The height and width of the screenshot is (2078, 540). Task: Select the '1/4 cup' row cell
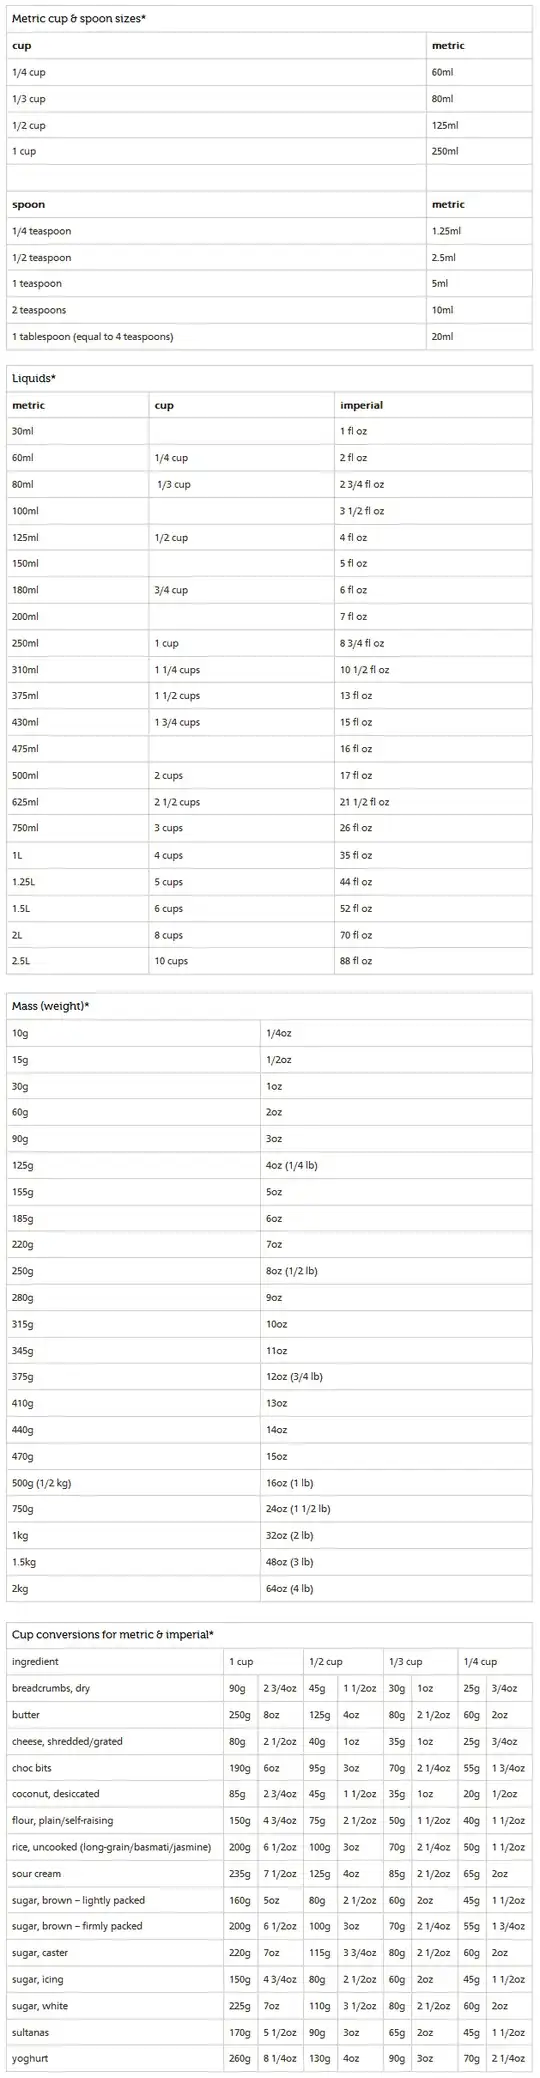coord(217,72)
